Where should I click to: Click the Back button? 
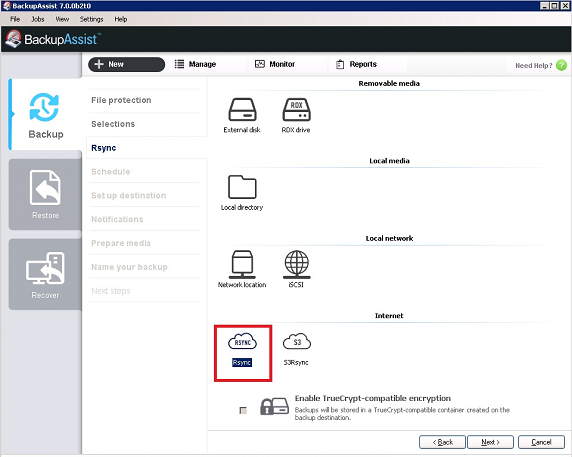(442, 442)
